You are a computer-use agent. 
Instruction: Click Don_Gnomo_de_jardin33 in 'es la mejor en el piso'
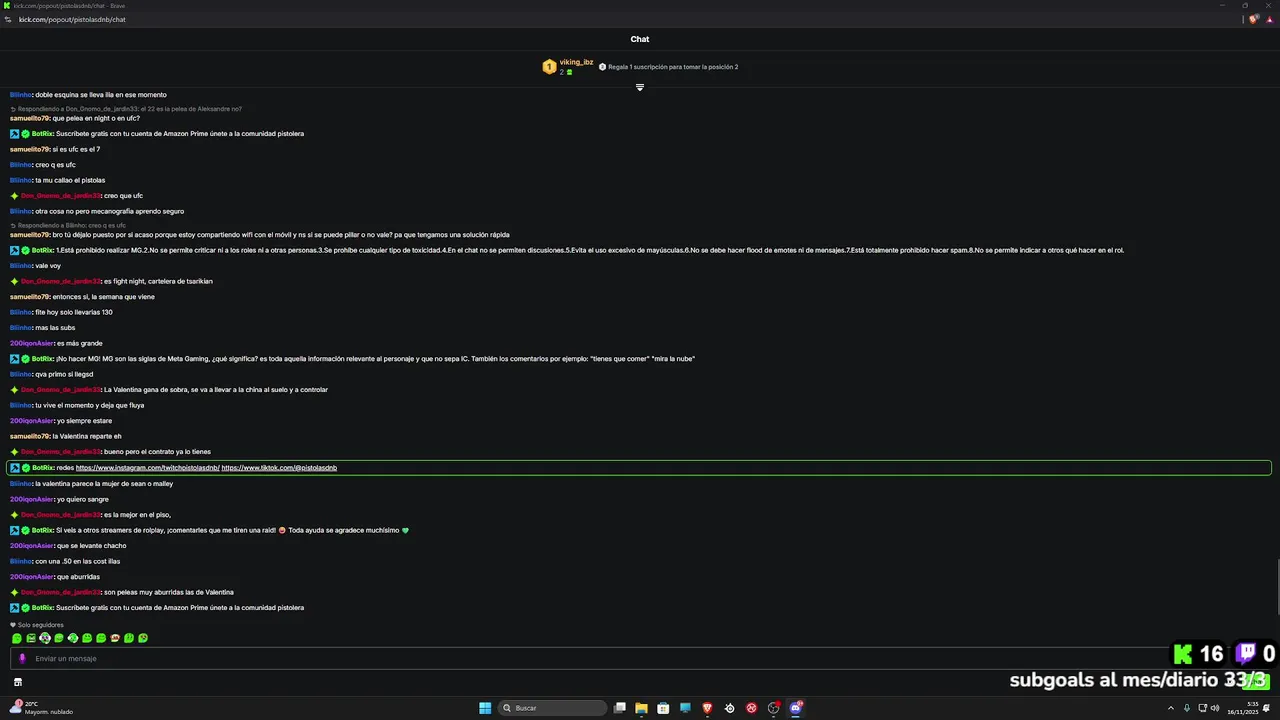61,515
